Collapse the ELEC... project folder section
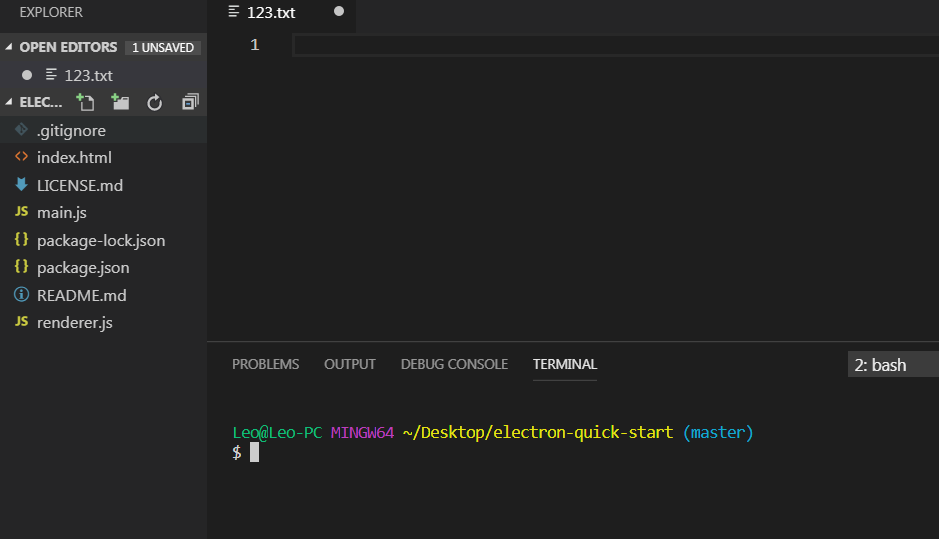The image size is (939, 539). tap(8, 102)
